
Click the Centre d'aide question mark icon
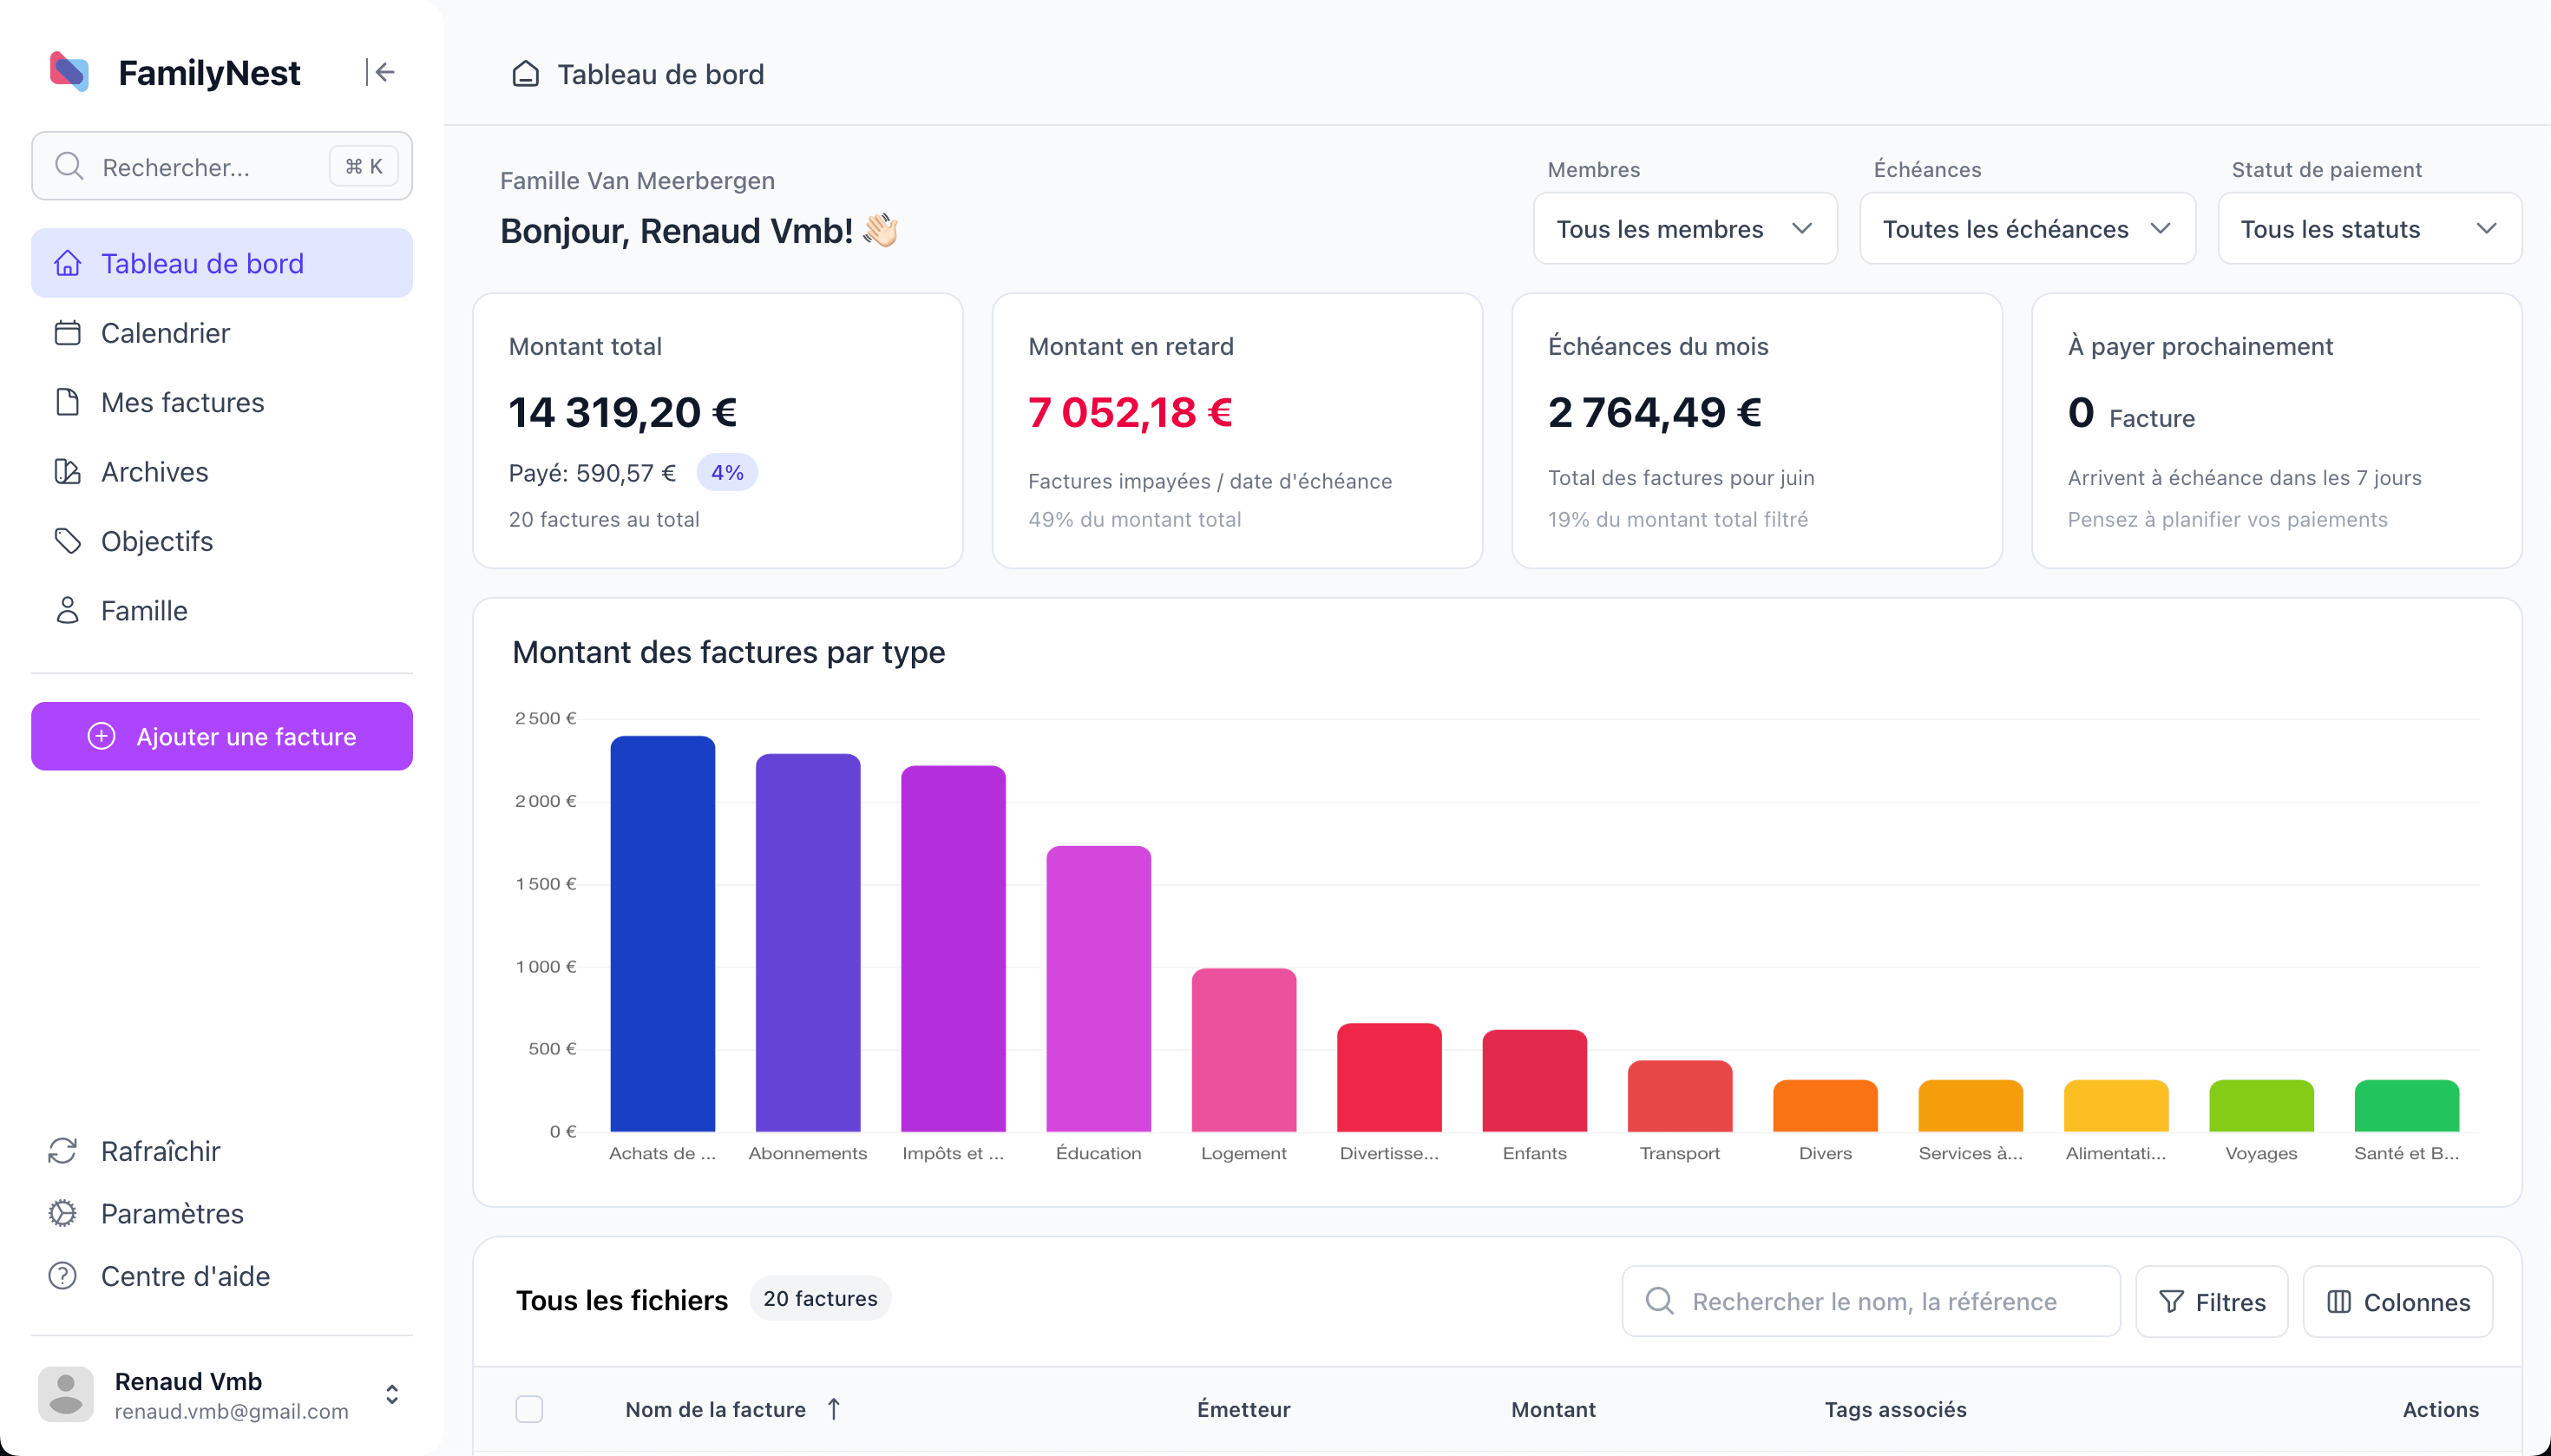tap(63, 1276)
